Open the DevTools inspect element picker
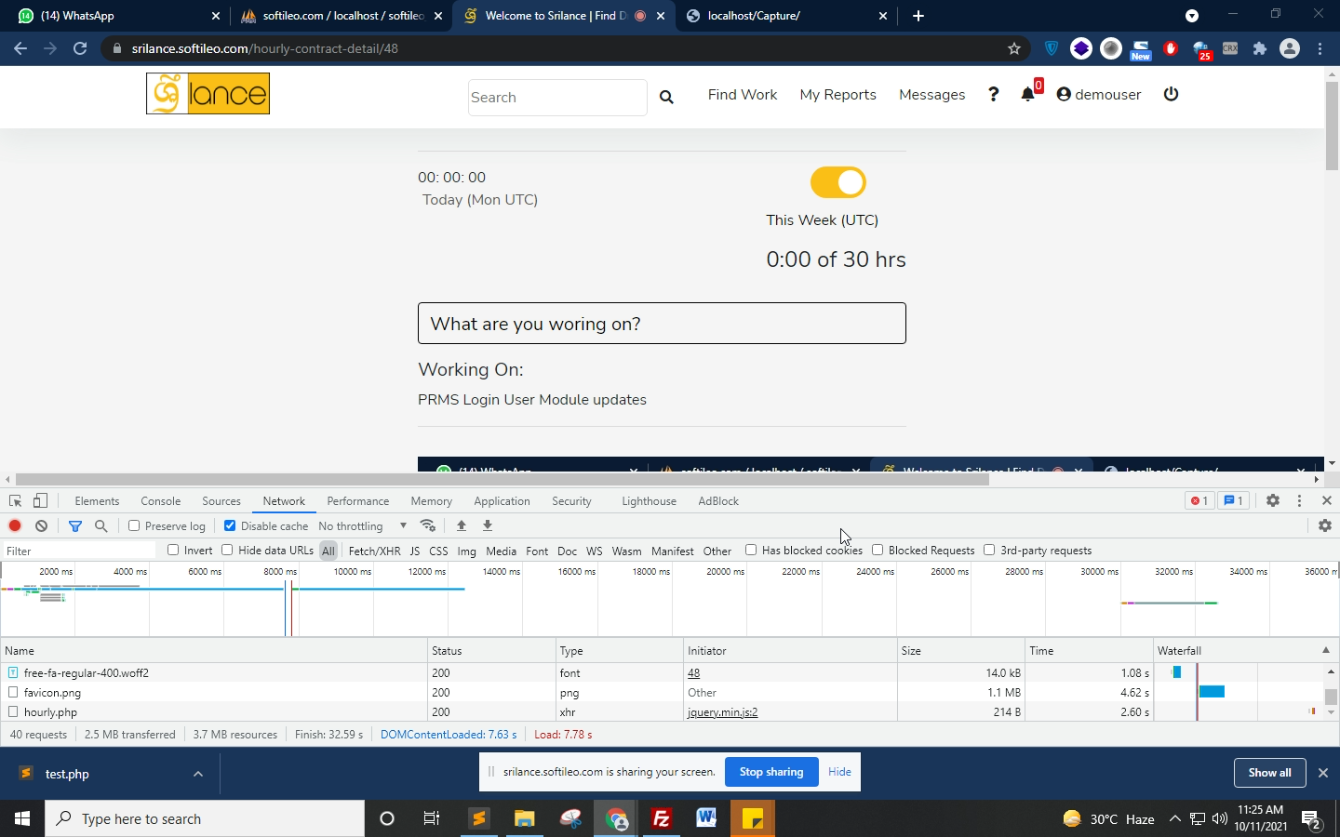1340x837 pixels. tap(15, 501)
